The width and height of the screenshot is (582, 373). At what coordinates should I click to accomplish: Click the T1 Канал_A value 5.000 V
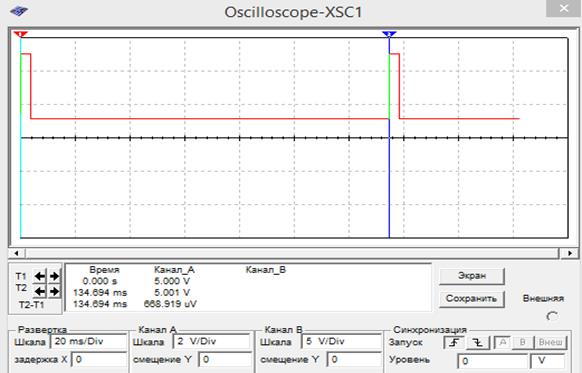(x=172, y=281)
